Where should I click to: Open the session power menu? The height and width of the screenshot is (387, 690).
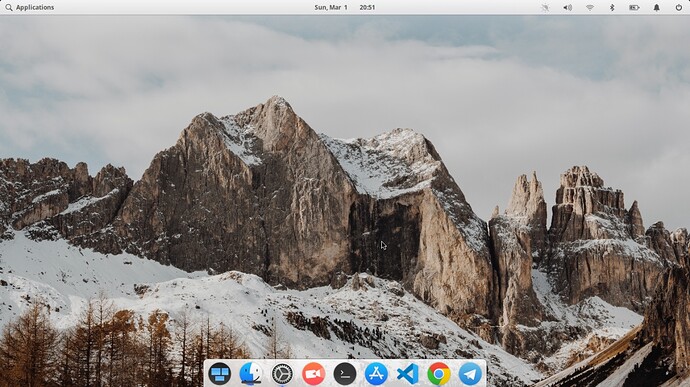click(x=679, y=7)
